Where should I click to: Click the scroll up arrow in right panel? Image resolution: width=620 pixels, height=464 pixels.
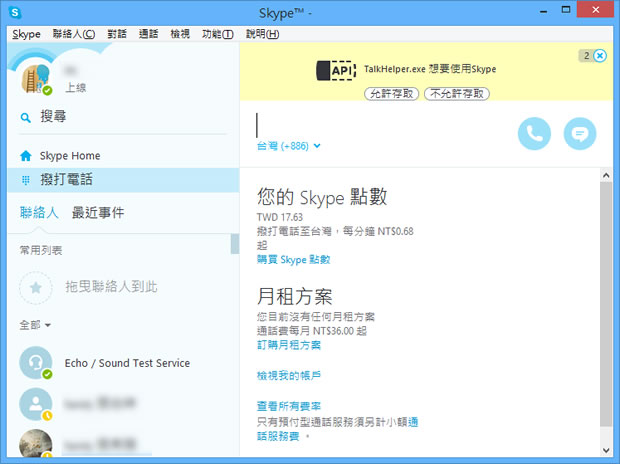606,175
